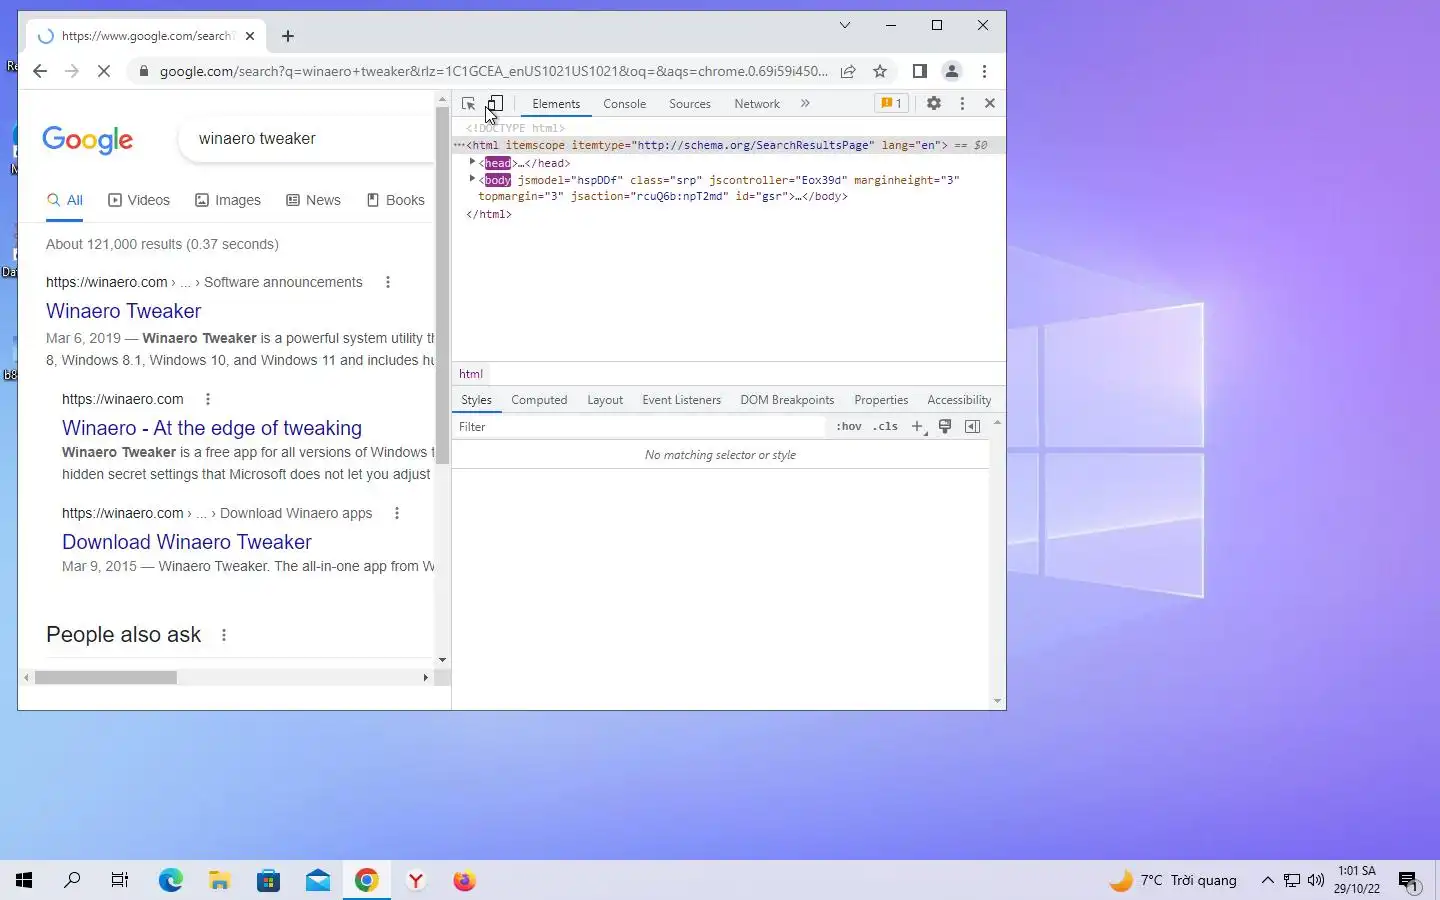Open the Chrome profile avatar
The height and width of the screenshot is (900, 1440).
[952, 71]
